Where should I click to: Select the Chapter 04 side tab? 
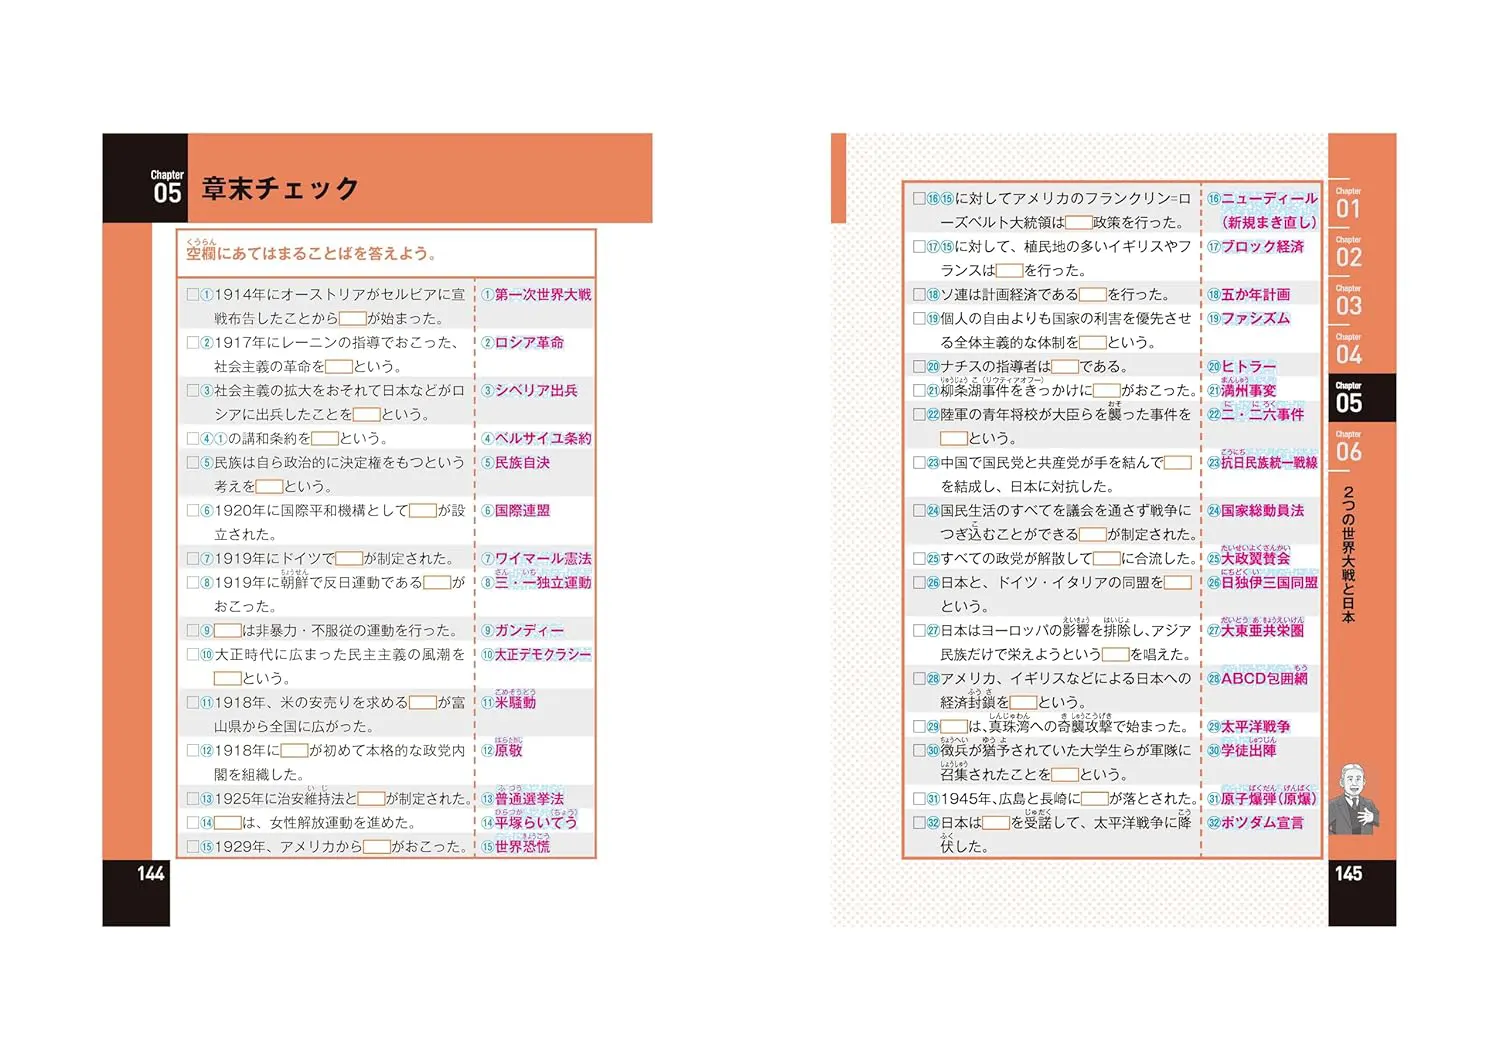(x=1348, y=349)
